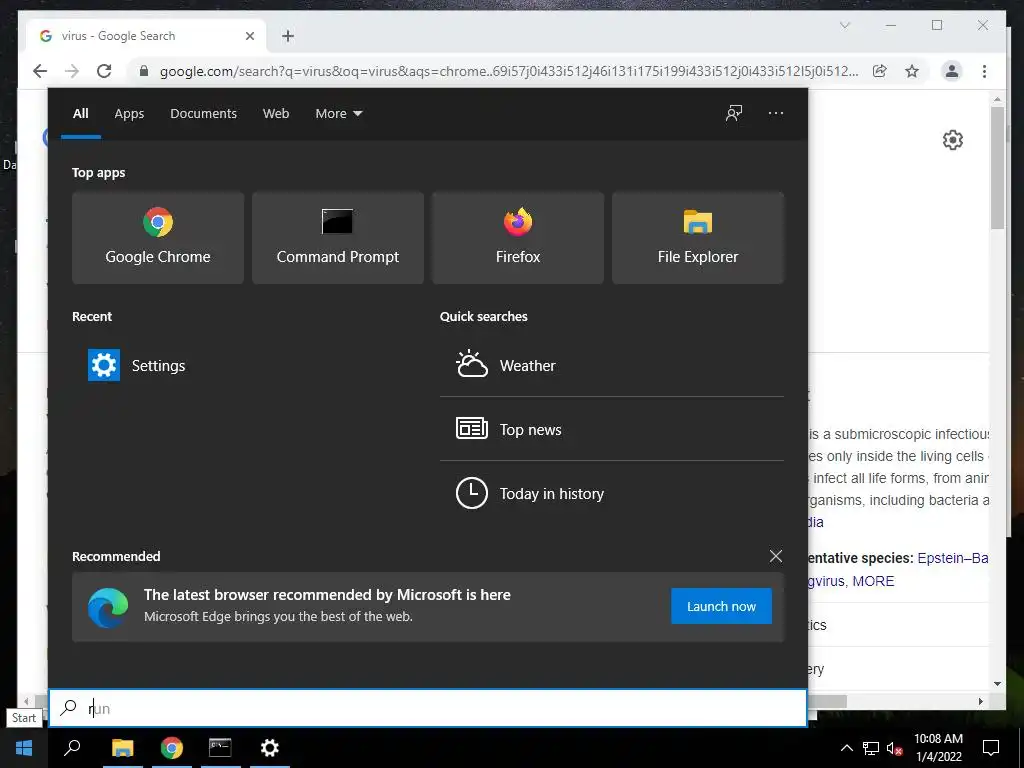Screen dimensions: 1024x768
Task: Open Settings gear on the taskbar
Action: 270,748
